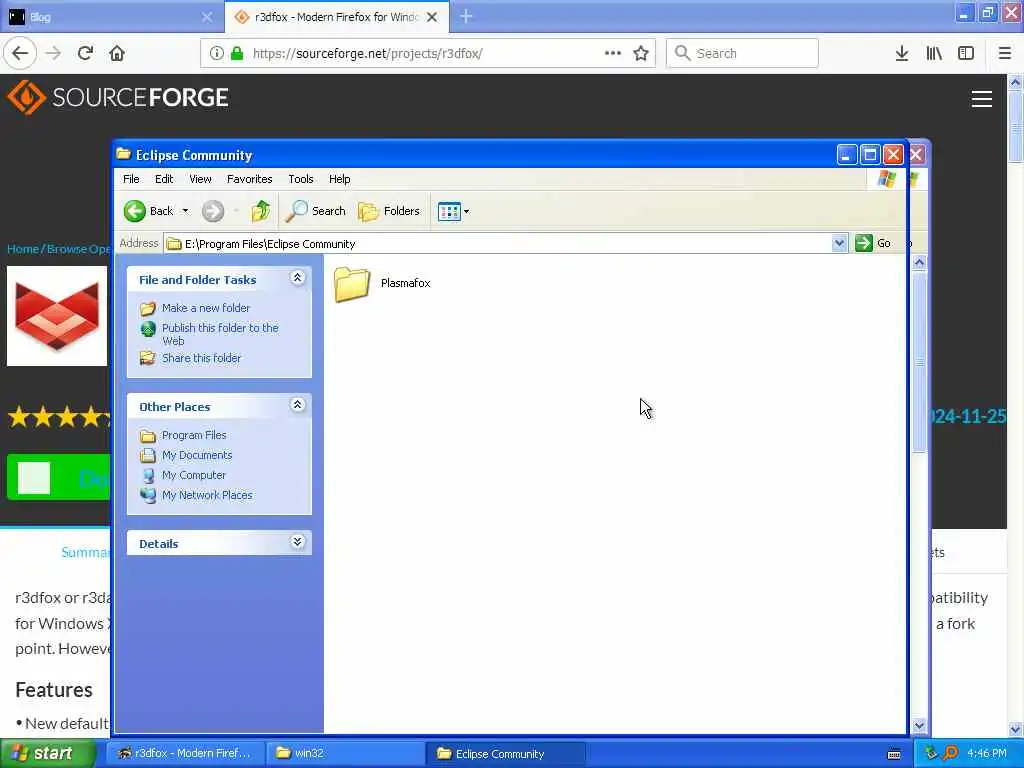Go to My Documents in Other Places
The width and height of the screenshot is (1024, 768).
pos(197,455)
